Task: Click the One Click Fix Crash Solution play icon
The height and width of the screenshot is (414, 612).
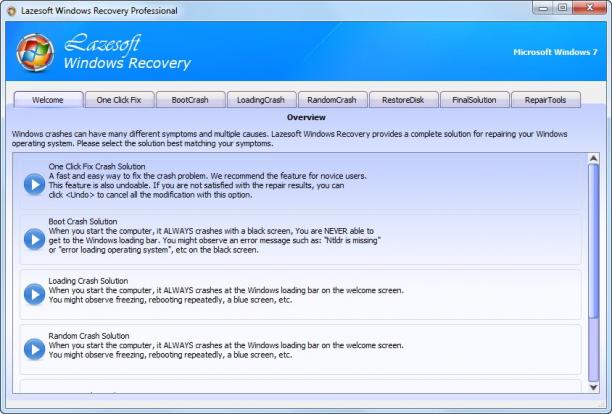Action: [x=34, y=184]
